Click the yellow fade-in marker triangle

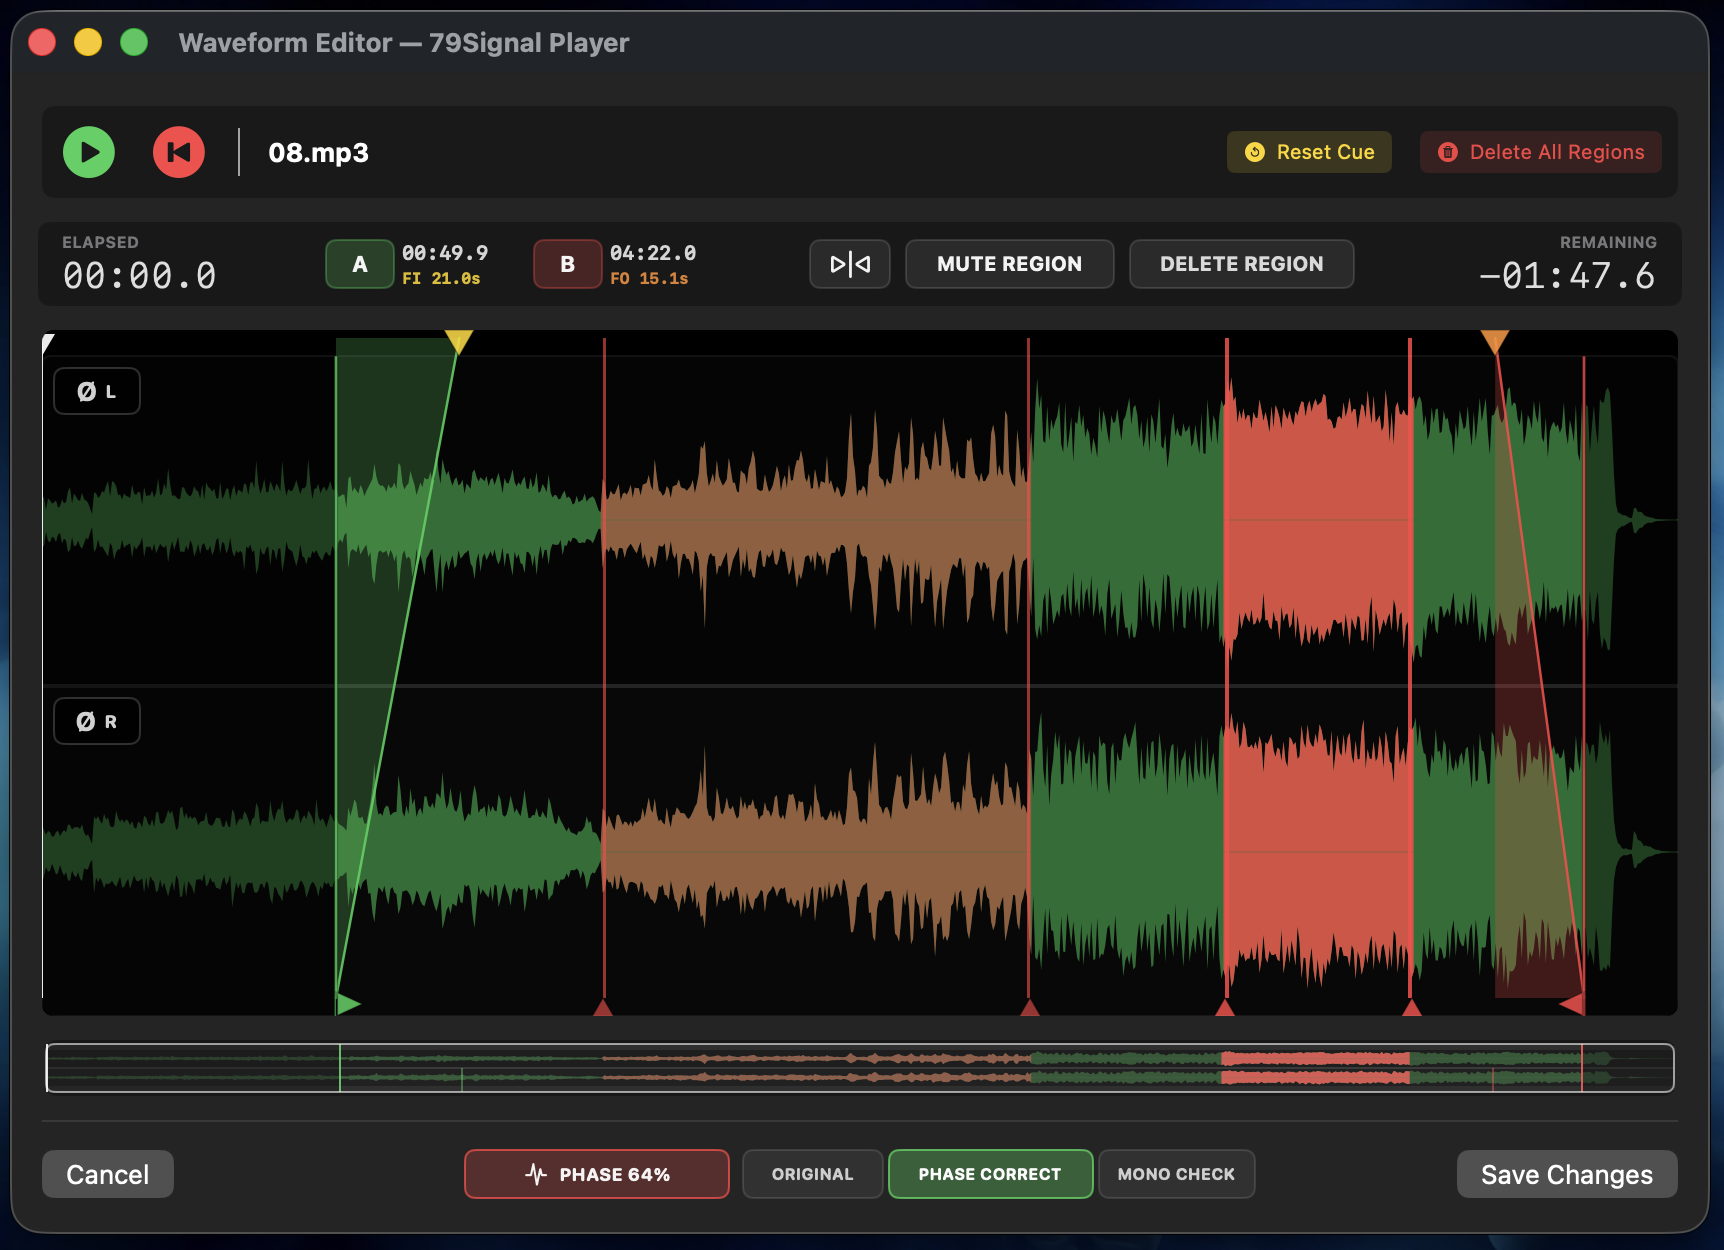tap(458, 342)
